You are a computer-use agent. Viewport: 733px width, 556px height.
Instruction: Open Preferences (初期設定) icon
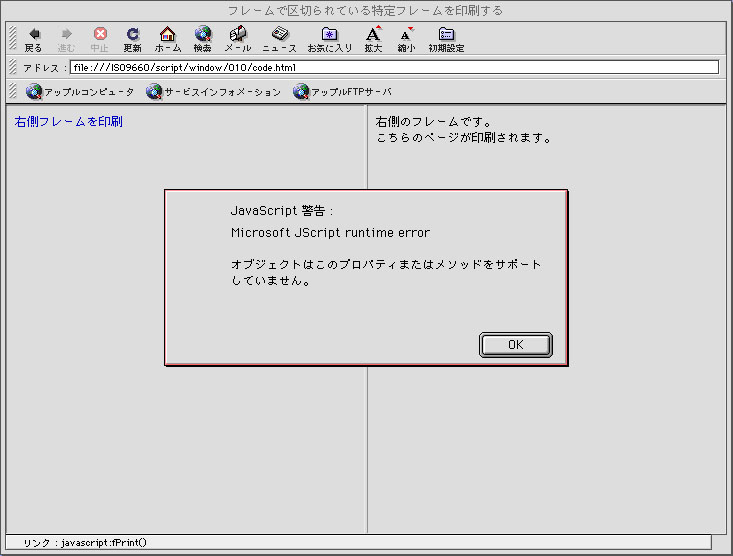[446, 34]
